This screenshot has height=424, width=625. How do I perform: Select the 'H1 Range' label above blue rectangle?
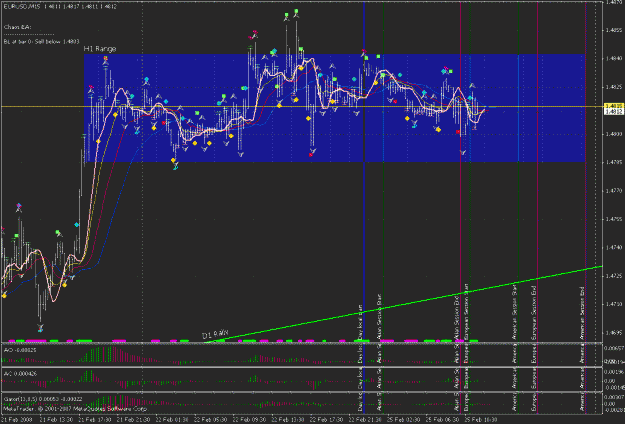click(100, 49)
